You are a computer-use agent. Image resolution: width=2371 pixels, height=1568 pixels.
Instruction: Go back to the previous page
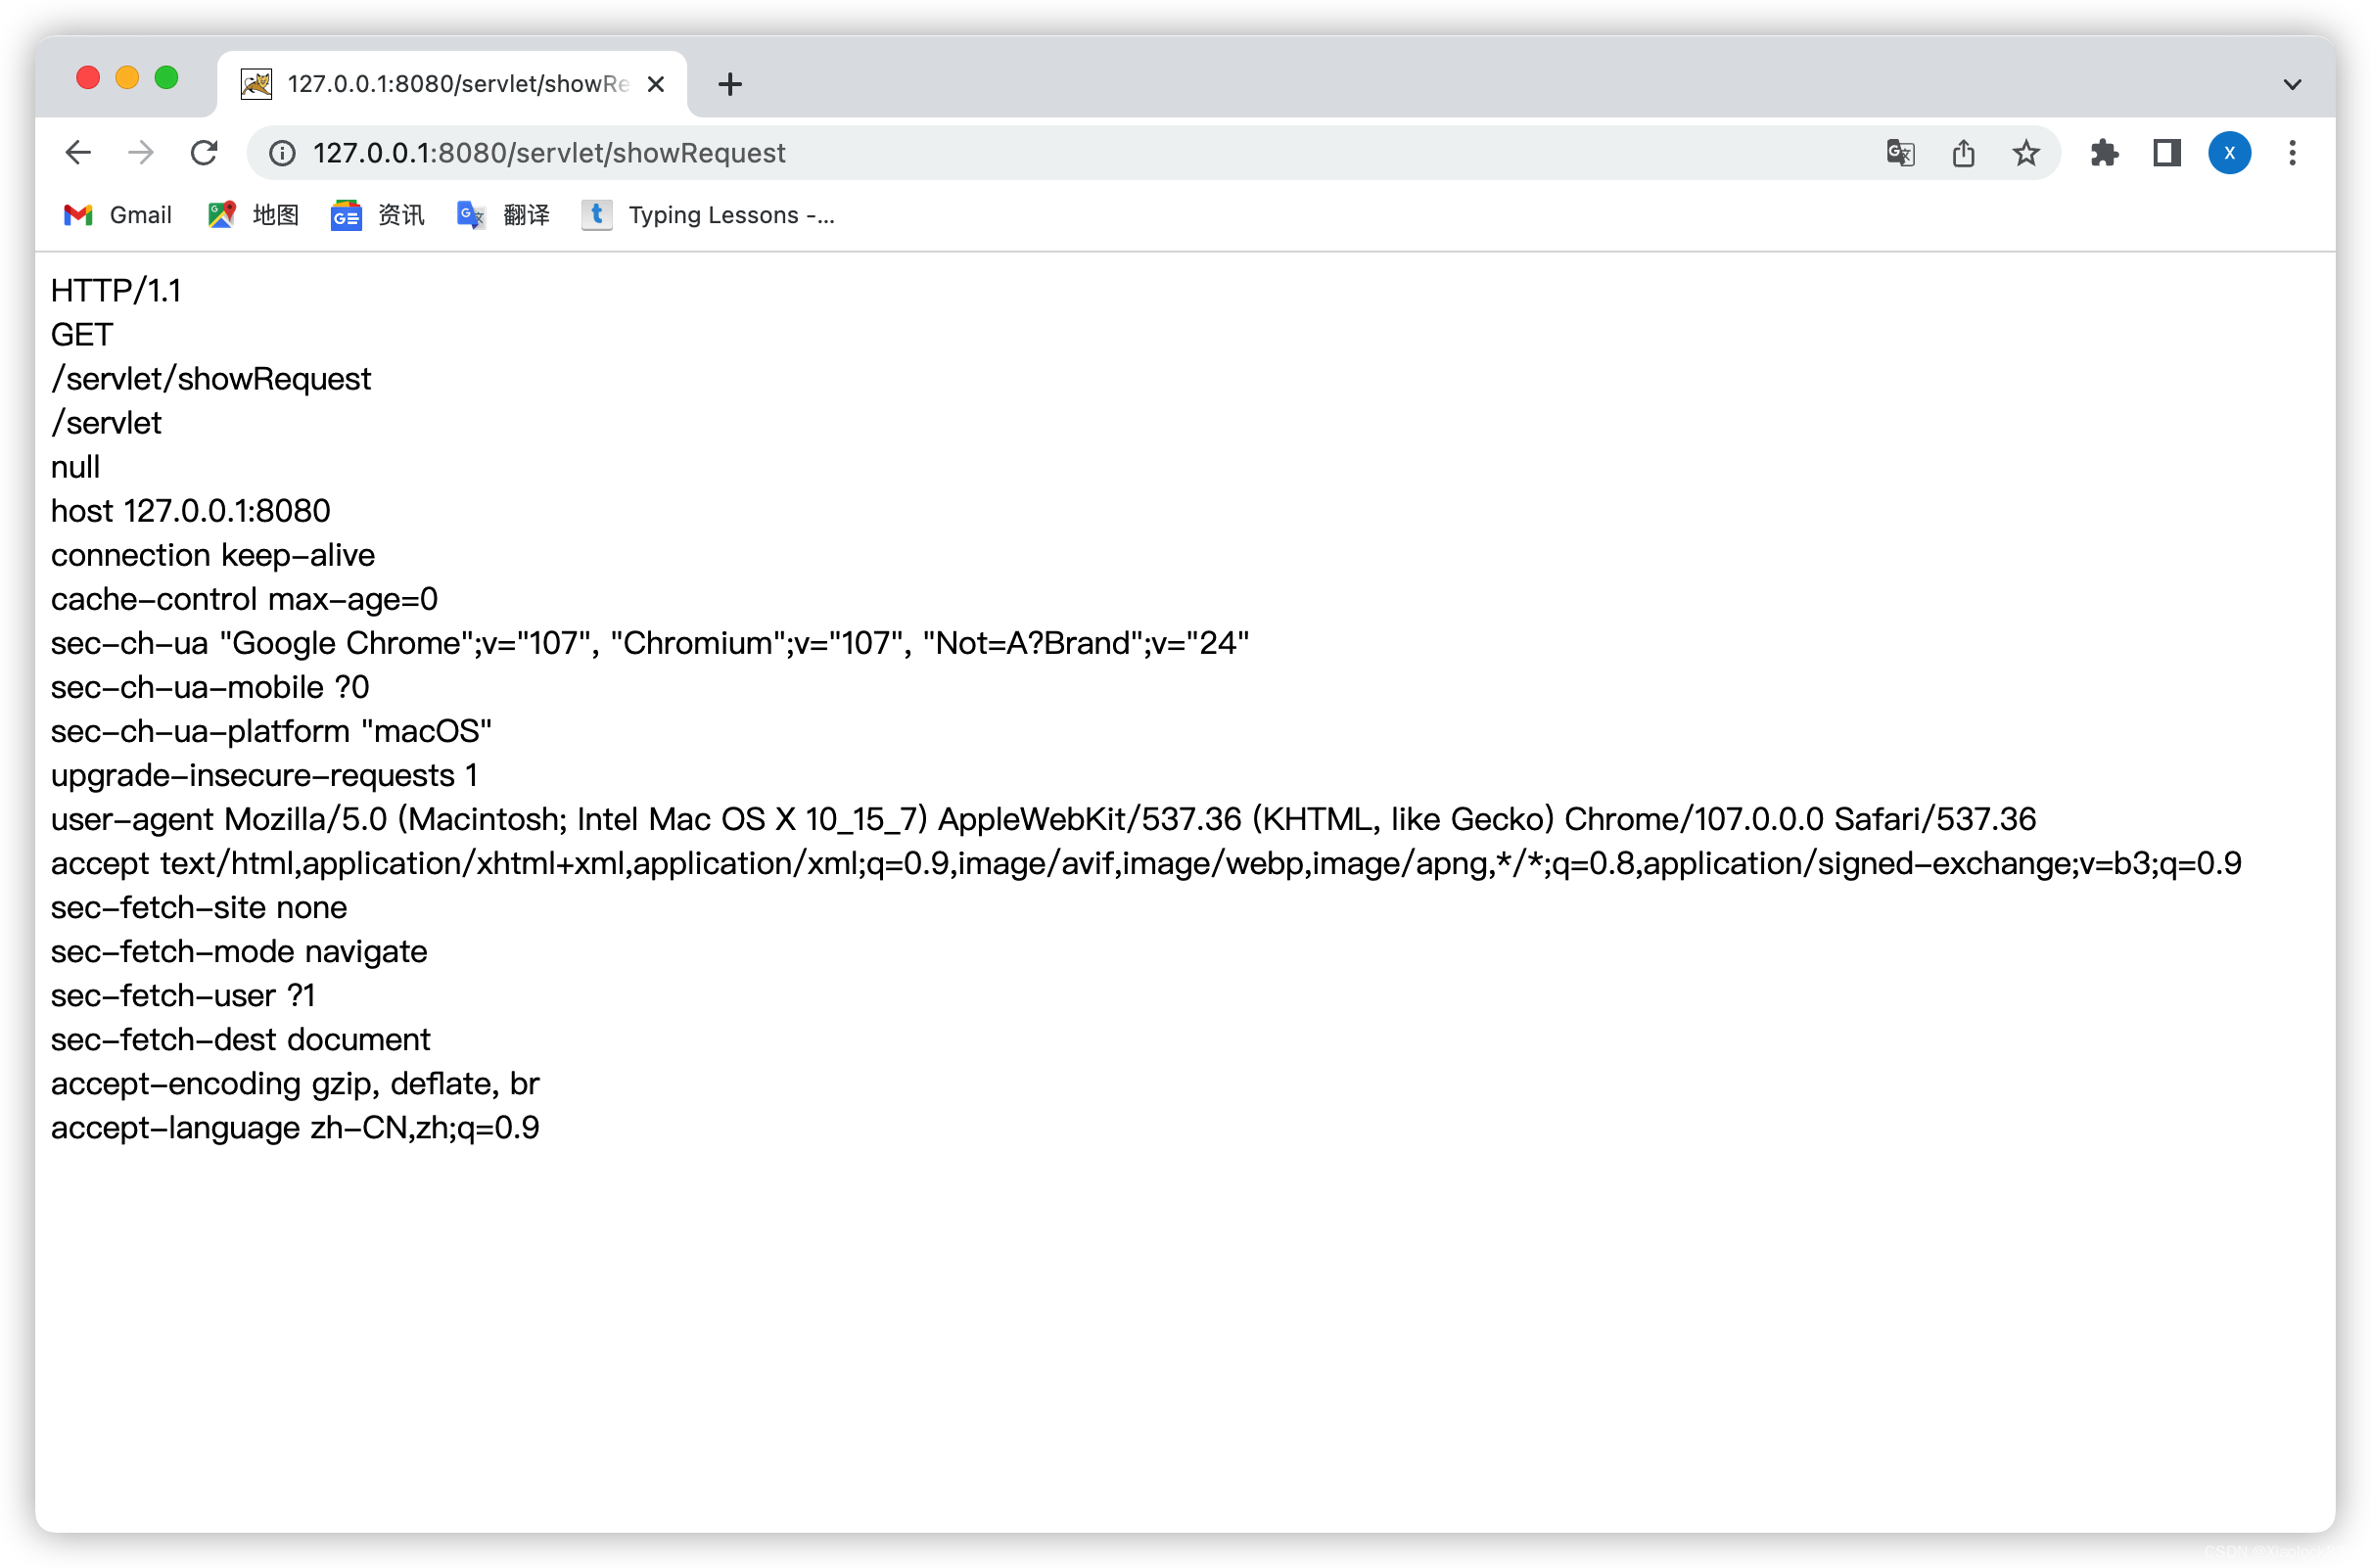pyautogui.click(x=78, y=153)
